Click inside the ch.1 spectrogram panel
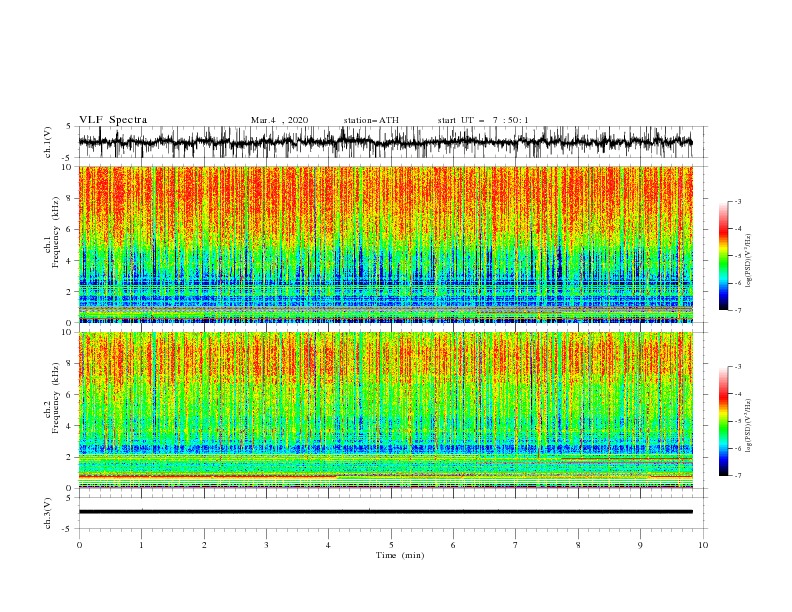Screen dimensions: 792x612 click(x=385, y=244)
